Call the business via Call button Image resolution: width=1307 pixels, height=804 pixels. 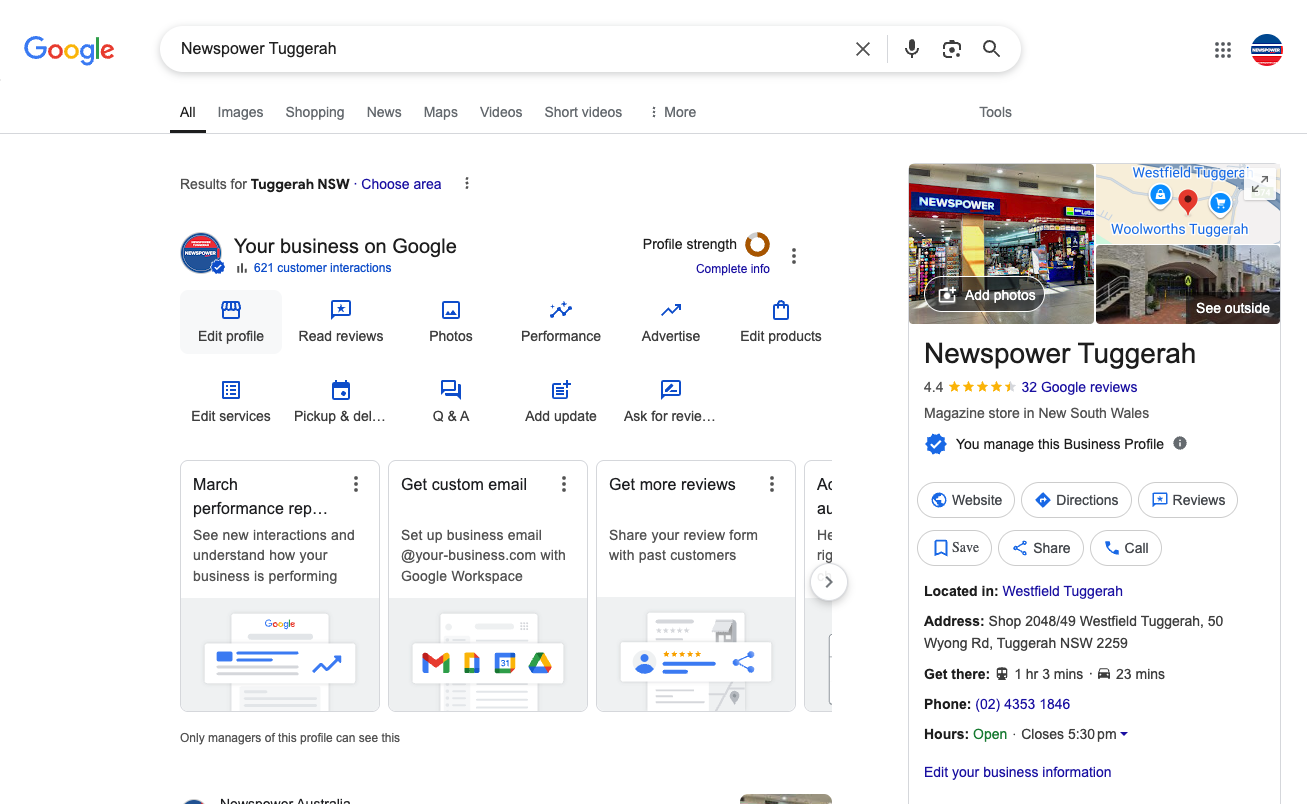coord(1126,548)
